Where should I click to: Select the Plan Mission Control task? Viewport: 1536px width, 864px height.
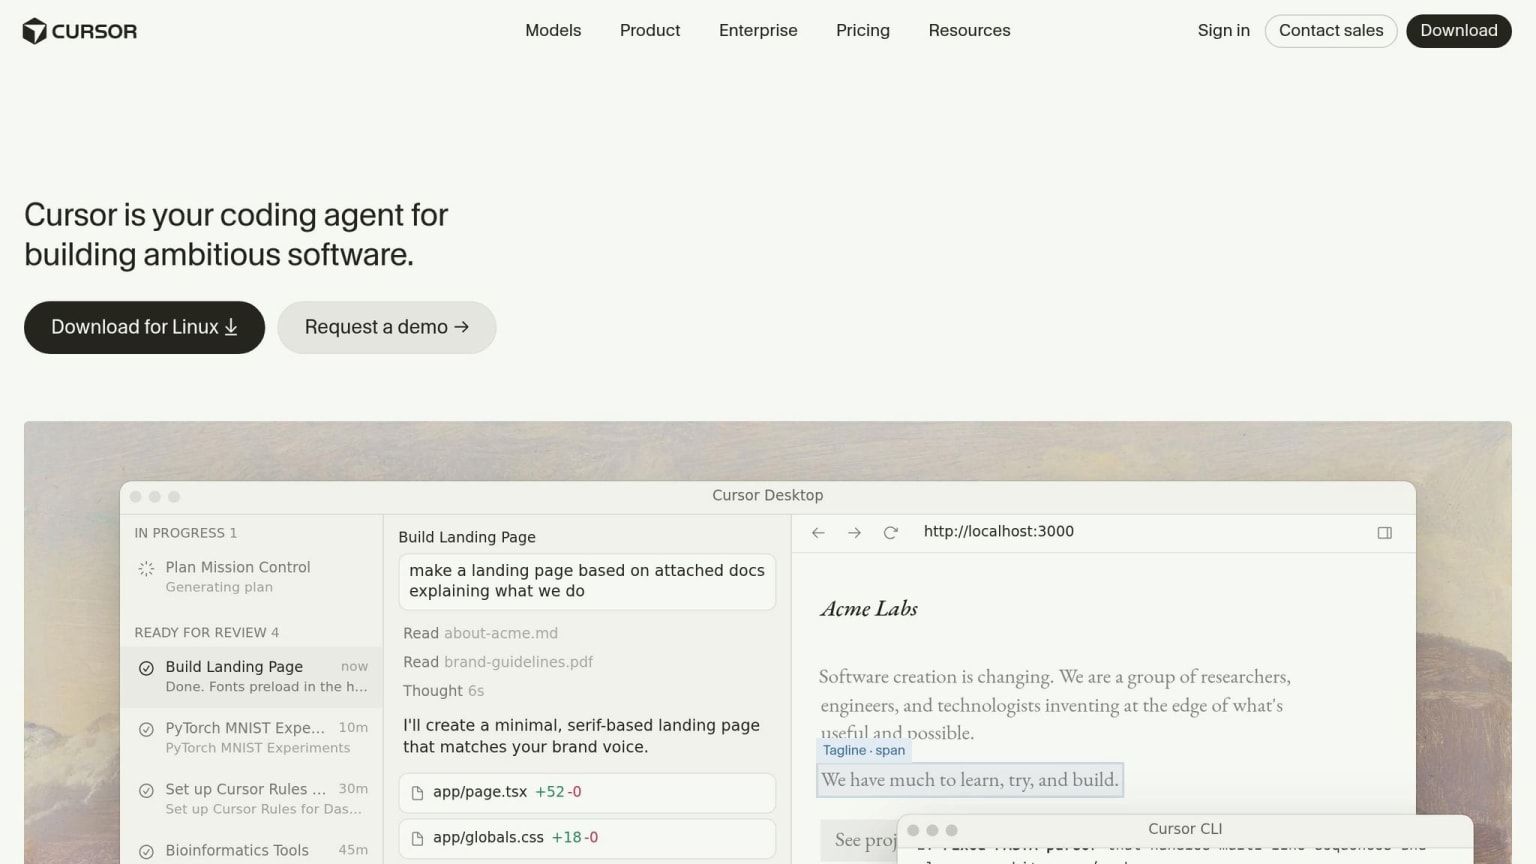tap(251, 577)
